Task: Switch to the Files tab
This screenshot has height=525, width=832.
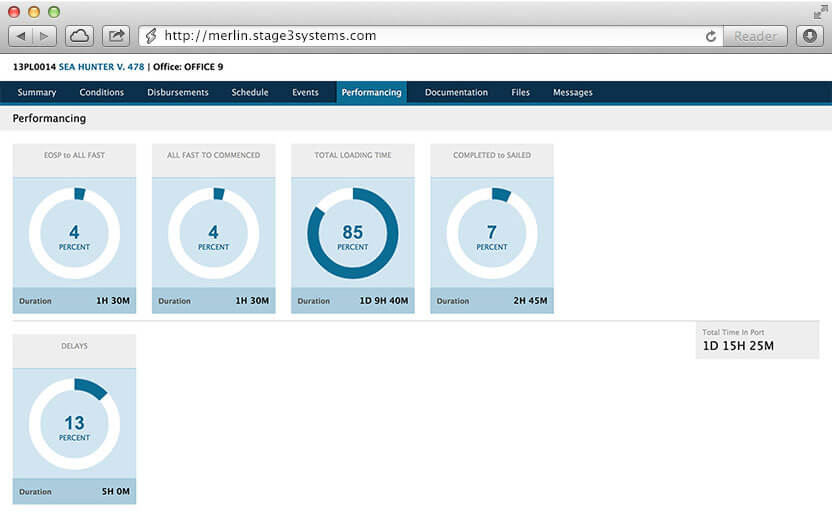Action: tap(520, 93)
